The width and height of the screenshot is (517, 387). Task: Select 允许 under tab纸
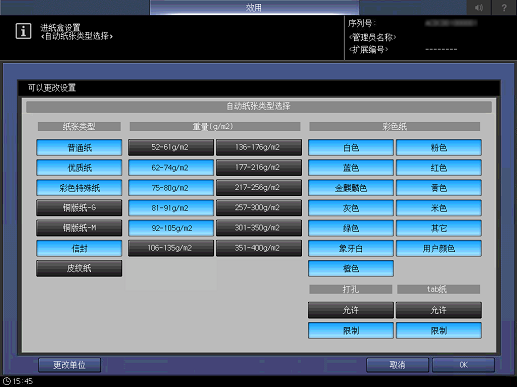click(x=439, y=310)
